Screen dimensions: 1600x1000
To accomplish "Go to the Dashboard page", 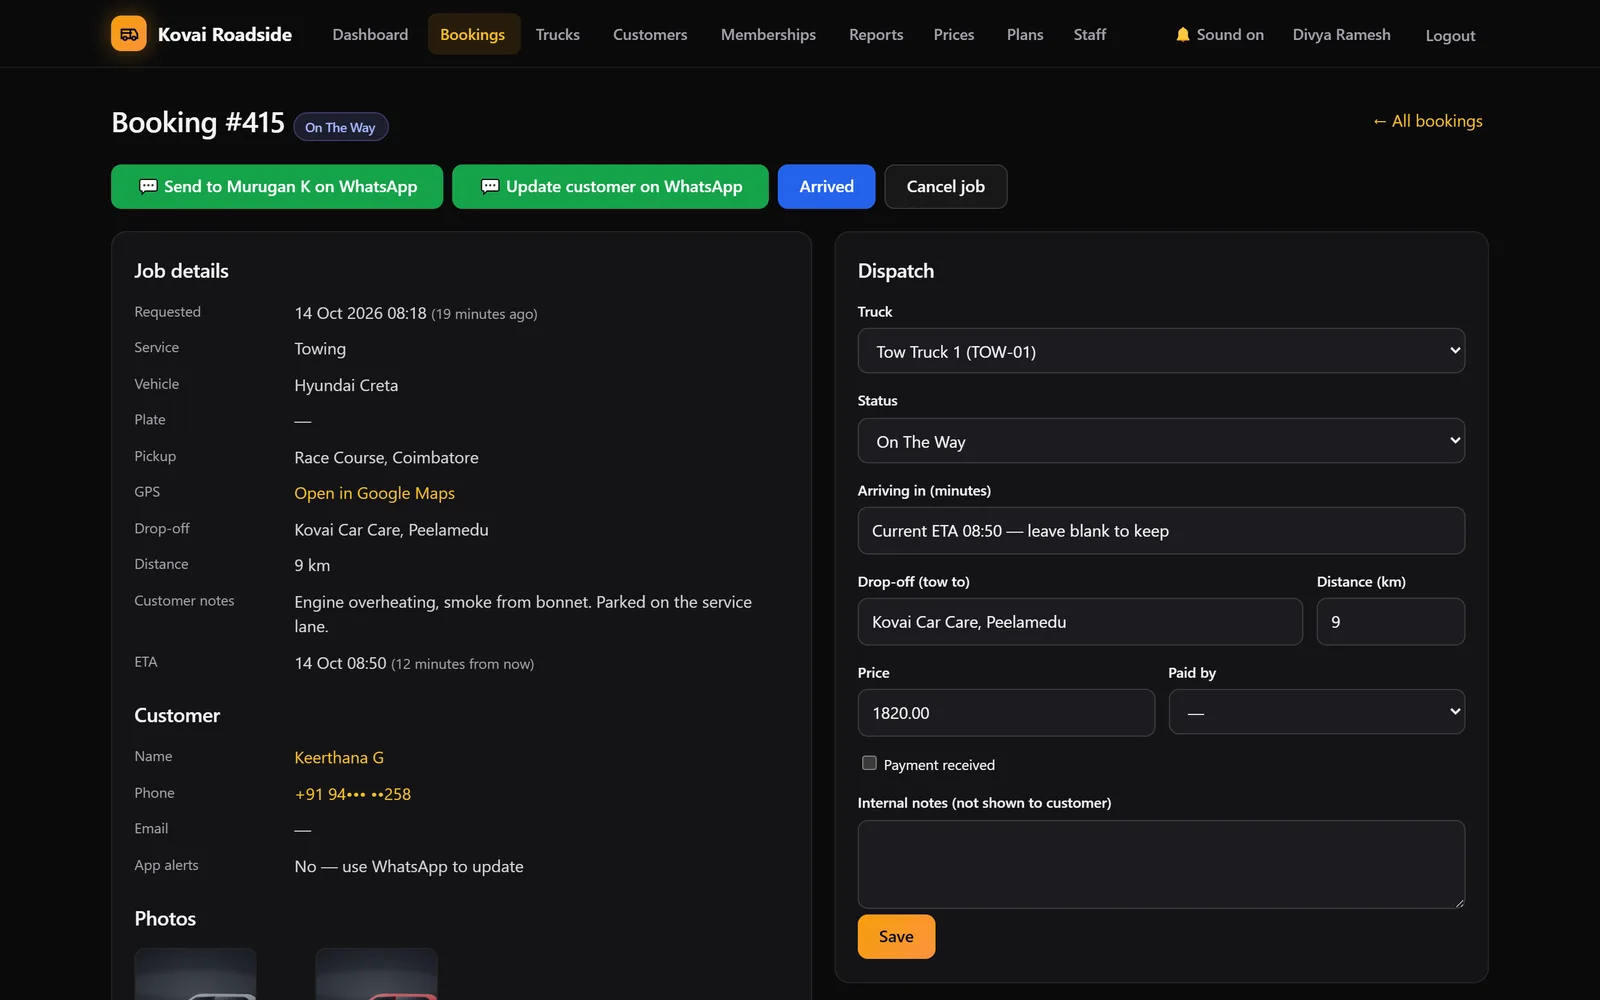I will (370, 34).
